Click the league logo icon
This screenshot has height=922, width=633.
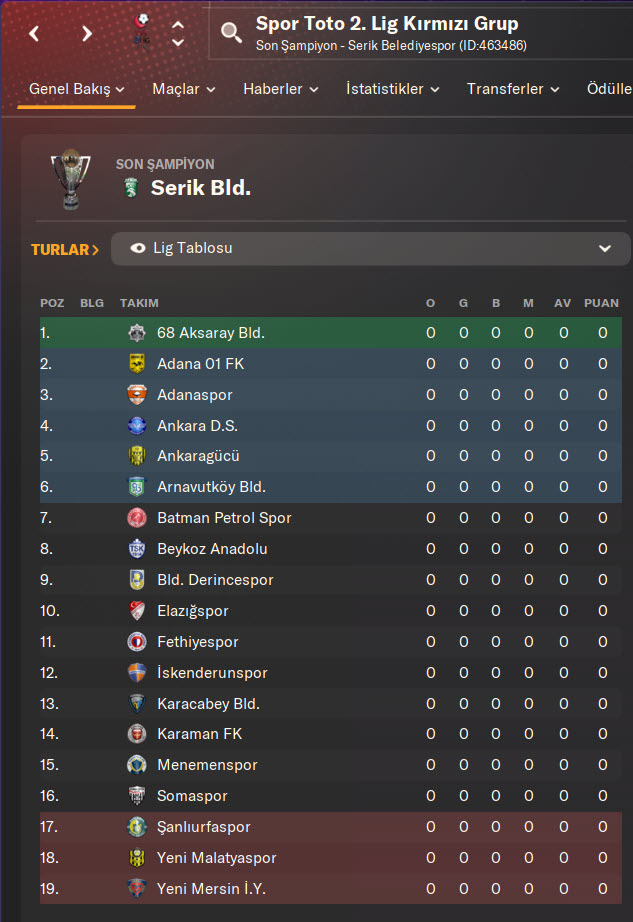click(141, 28)
